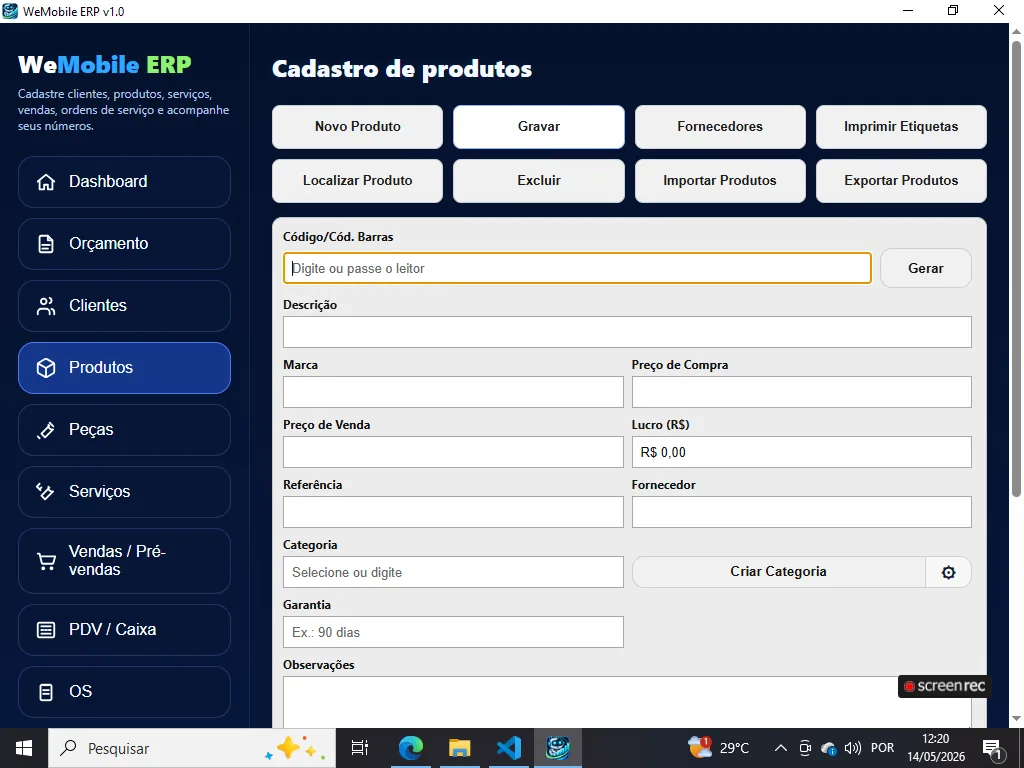The width and height of the screenshot is (1024, 768).
Task: Click the volume speaker tray icon
Action: (x=852, y=748)
